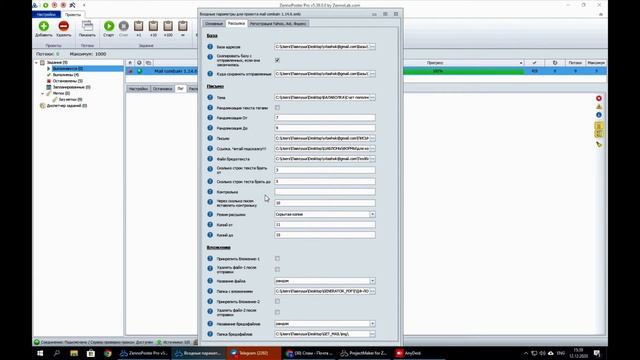The width and height of the screenshot is (640, 360).
Task: Click the green Старт play icon
Action: (x=109, y=26)
